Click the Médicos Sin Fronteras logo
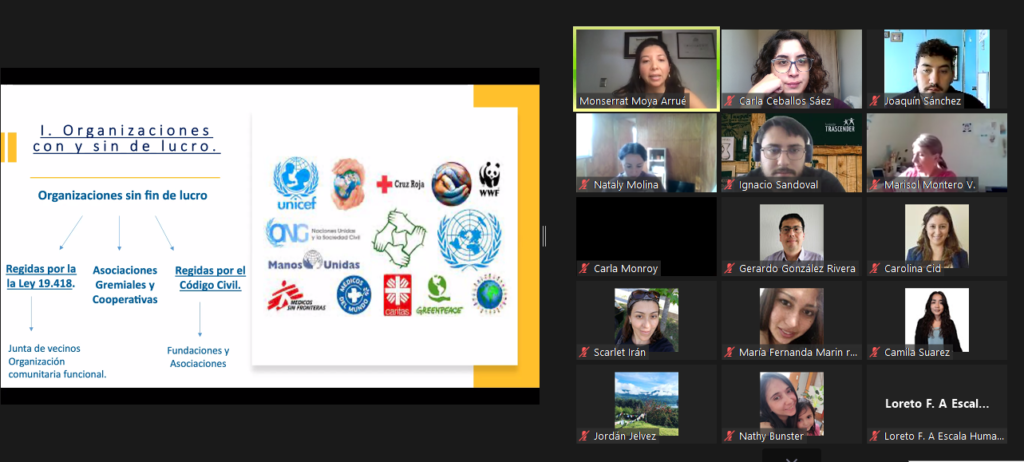The image size is (1024, 462). click(x=296, y=297)
